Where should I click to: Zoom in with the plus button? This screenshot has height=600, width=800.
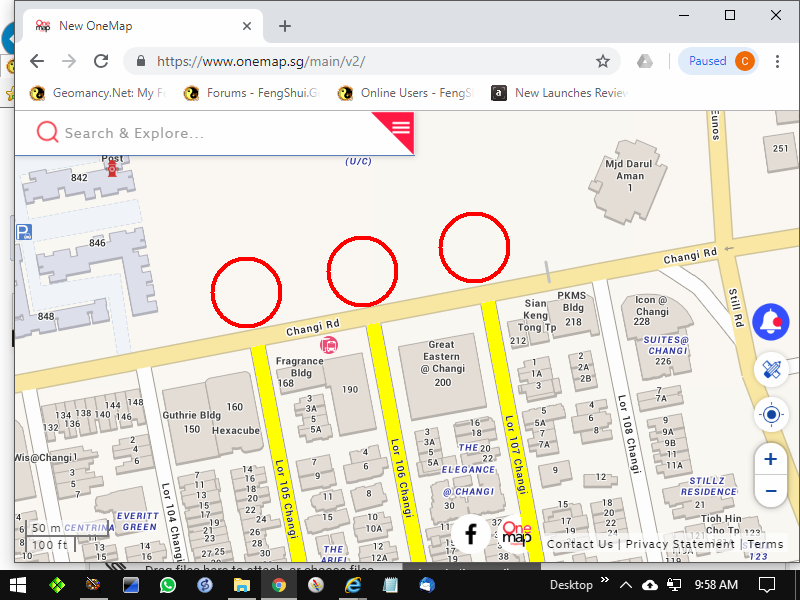(770, 460)
